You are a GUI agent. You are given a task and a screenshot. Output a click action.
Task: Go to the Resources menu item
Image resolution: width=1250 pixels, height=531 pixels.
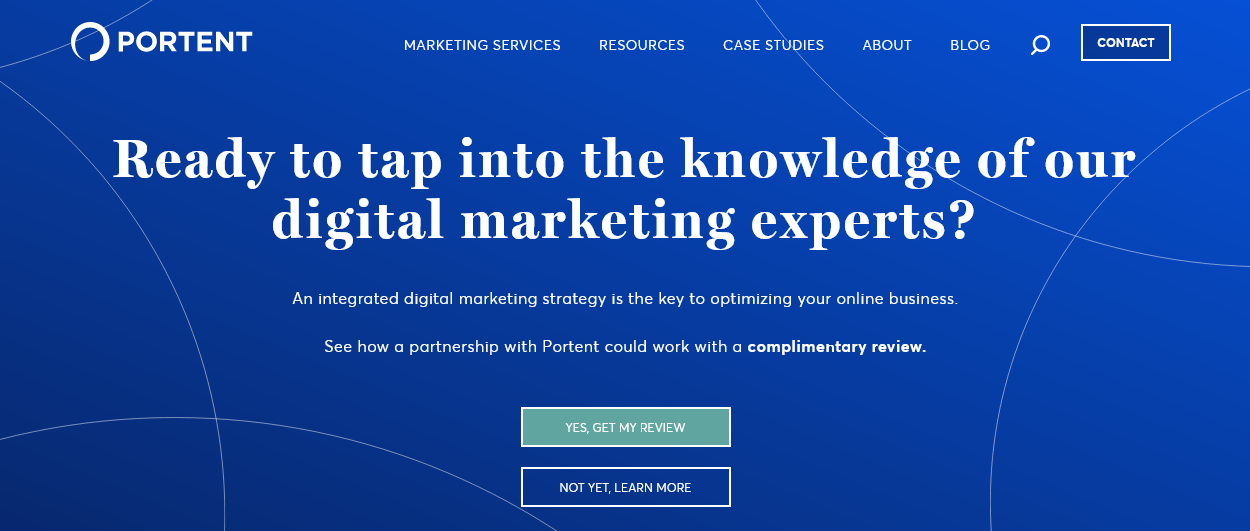point(642,45)
